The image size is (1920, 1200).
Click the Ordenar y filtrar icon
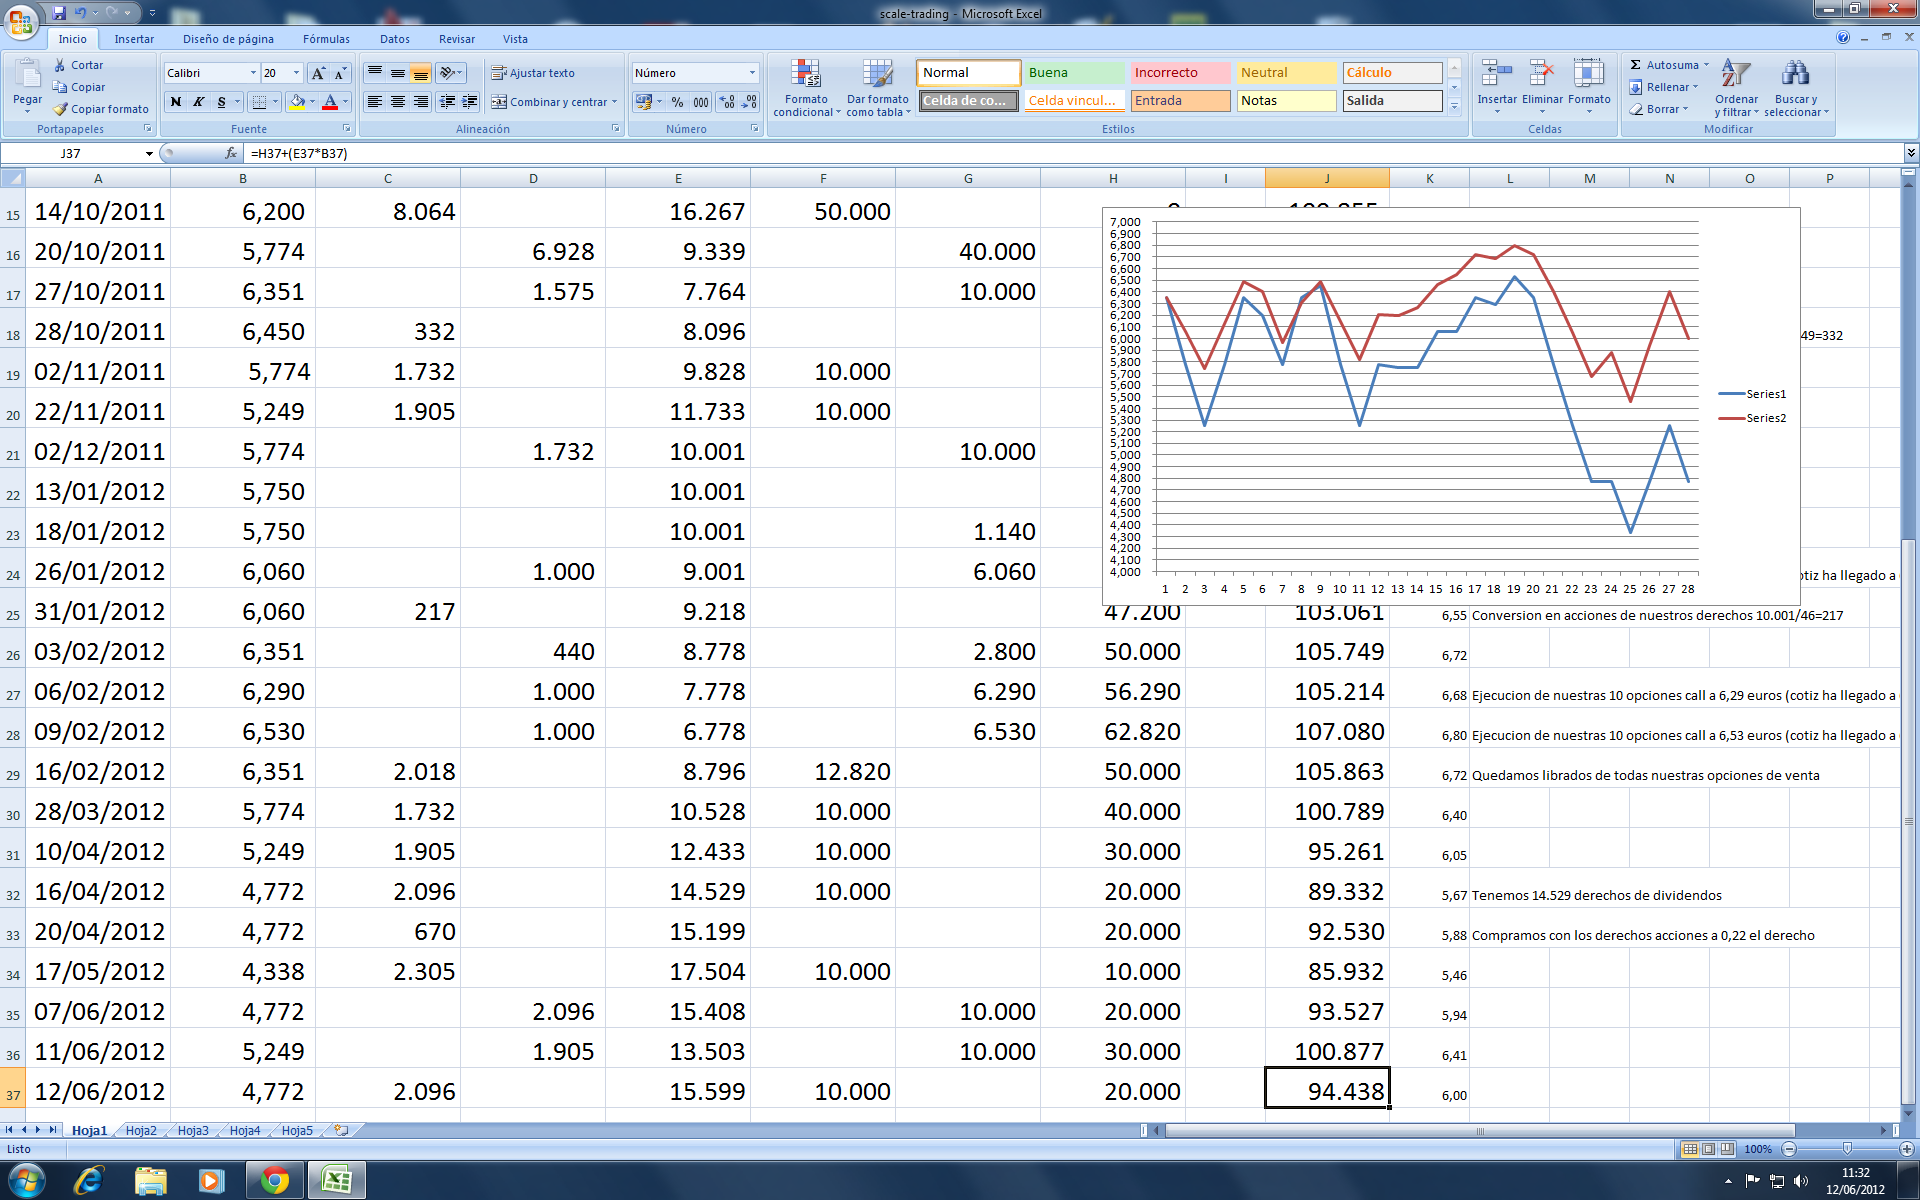point(1736,75)
